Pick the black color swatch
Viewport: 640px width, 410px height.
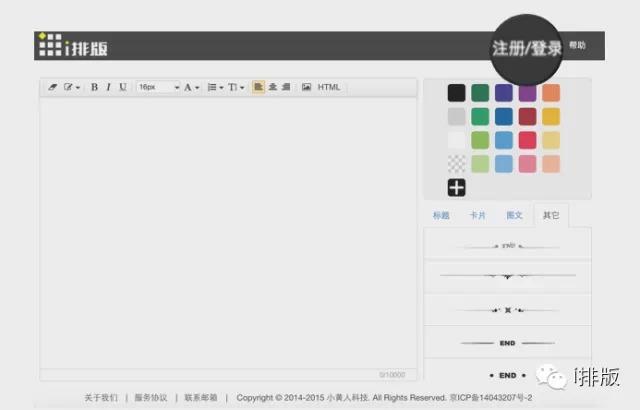tap(456, 93)
